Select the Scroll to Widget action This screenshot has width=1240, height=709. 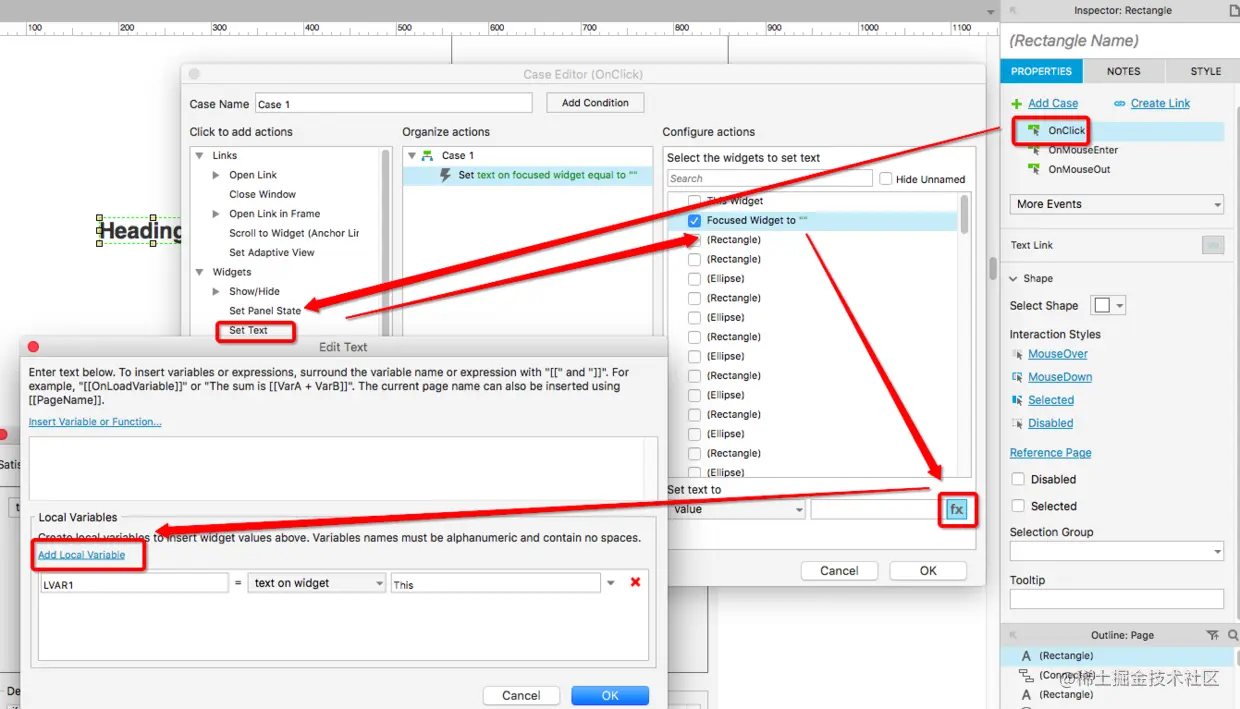(x=294, y=233)
